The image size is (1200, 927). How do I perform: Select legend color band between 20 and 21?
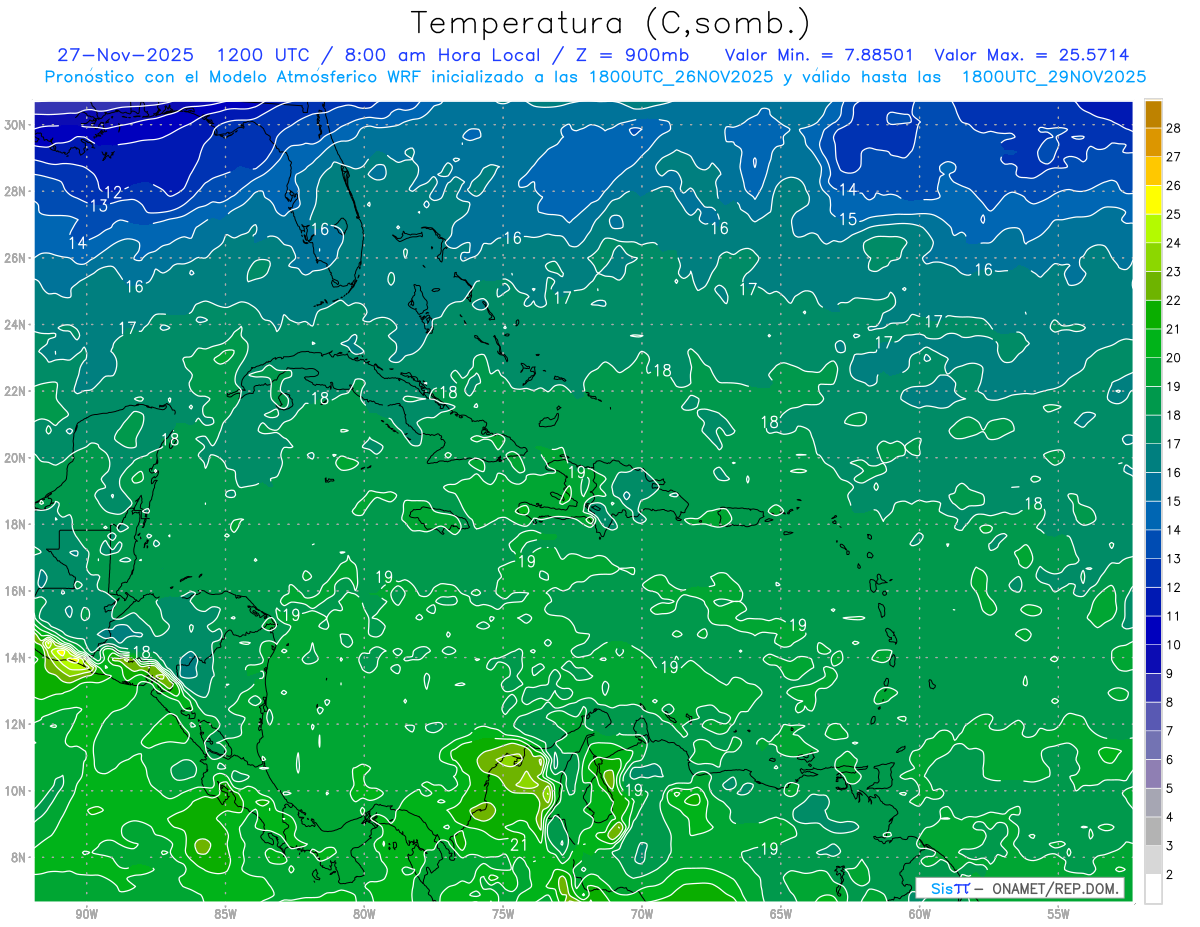[1153, 343]
